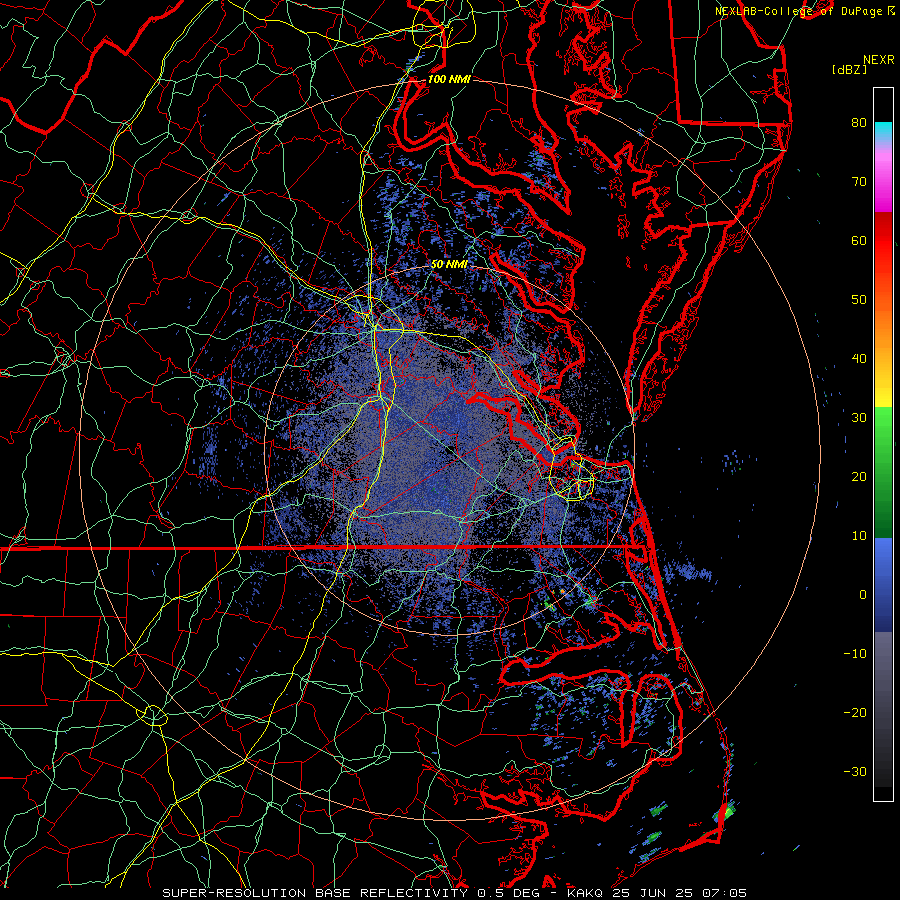The image size is (900, 900).
Task: Click the blue 0-10 dBZ color band
Action: coord(883,567)
